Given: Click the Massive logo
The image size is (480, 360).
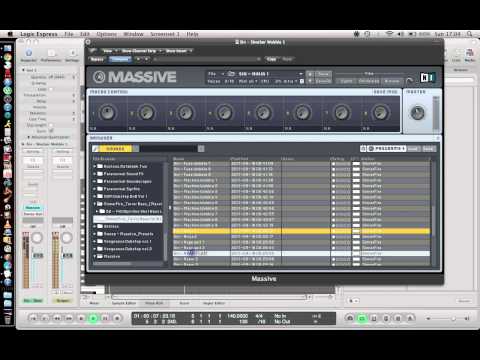Looking at the screenshot, I should 134,77.
